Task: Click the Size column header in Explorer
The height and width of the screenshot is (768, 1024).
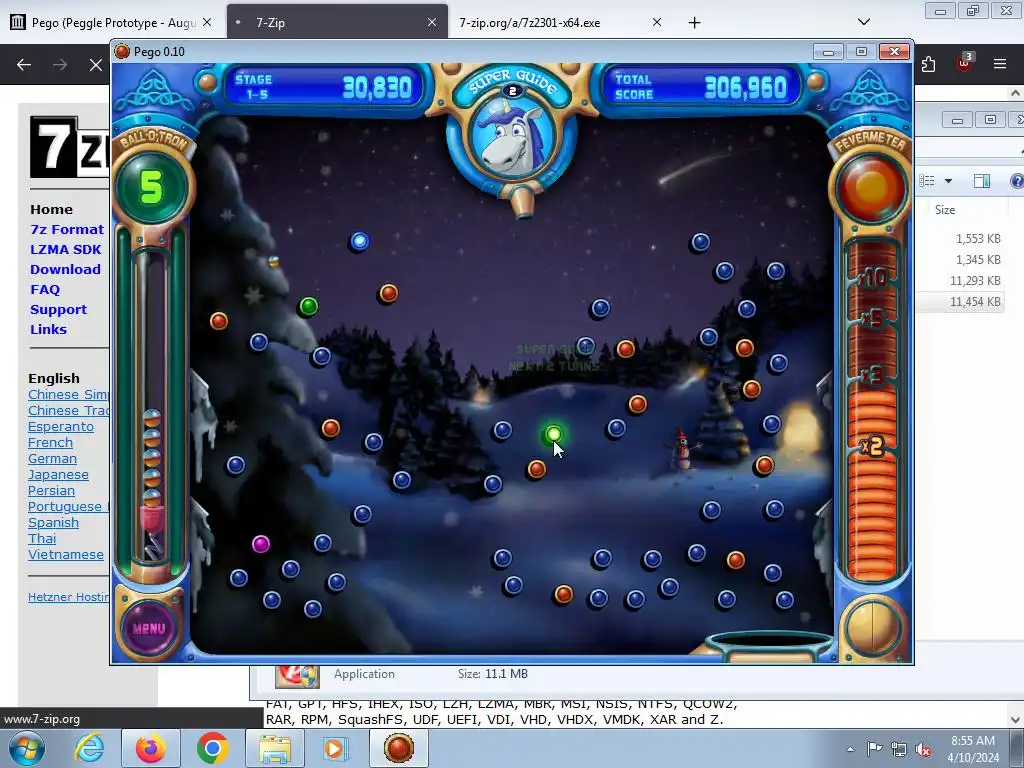Action: pos(945,210)
